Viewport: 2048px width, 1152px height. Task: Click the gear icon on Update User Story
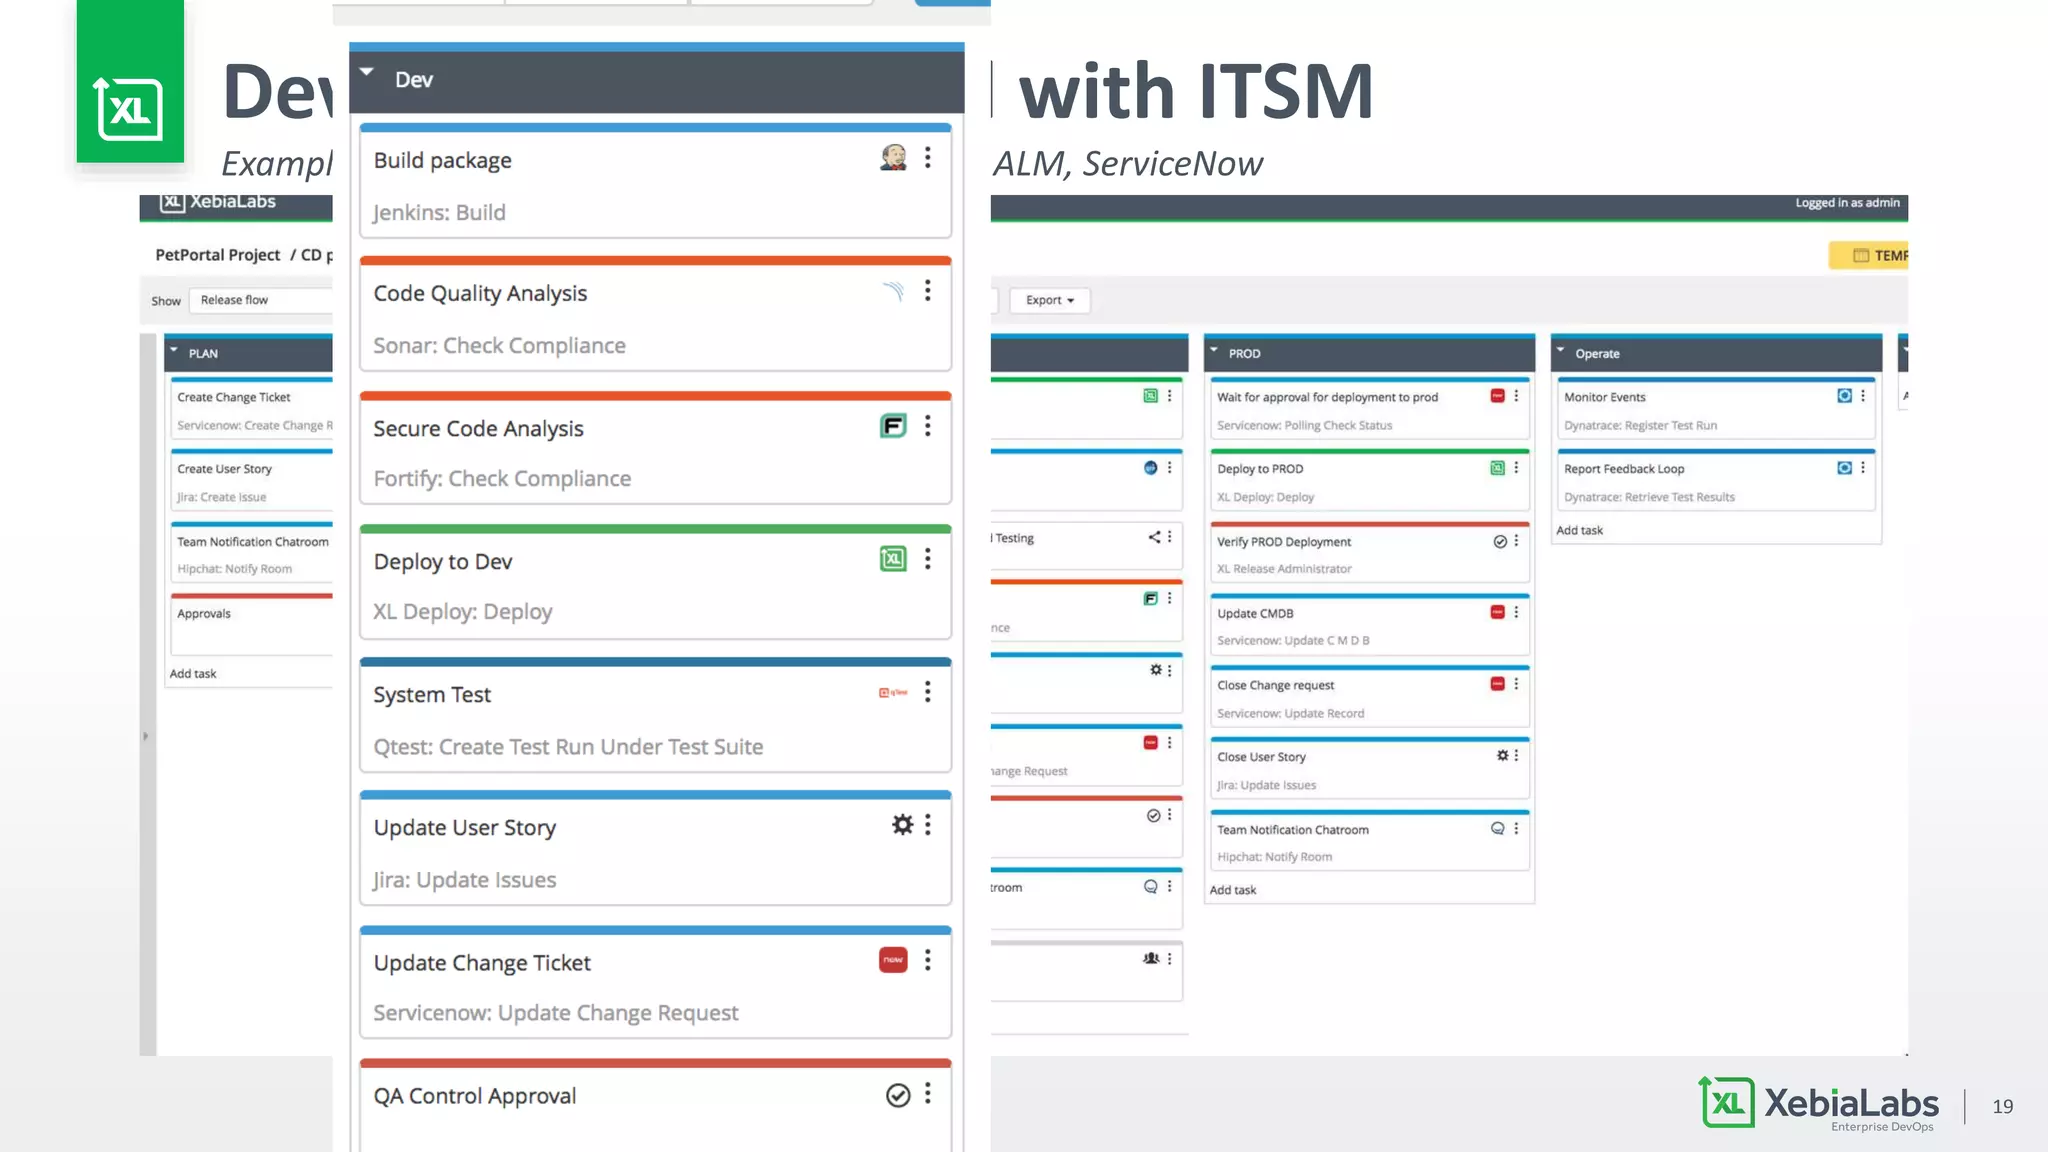pyautogui.click(x=902, y=825)
